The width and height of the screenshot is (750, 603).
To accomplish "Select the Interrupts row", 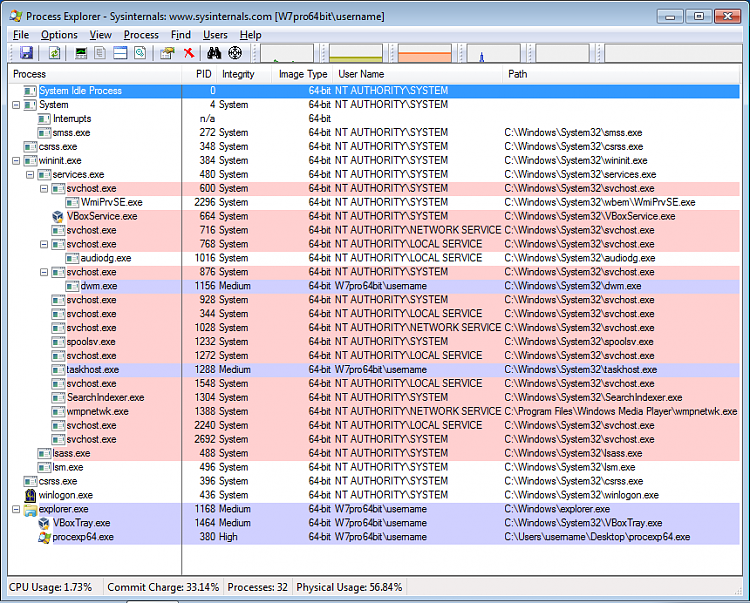I will (x=375, y=119).
